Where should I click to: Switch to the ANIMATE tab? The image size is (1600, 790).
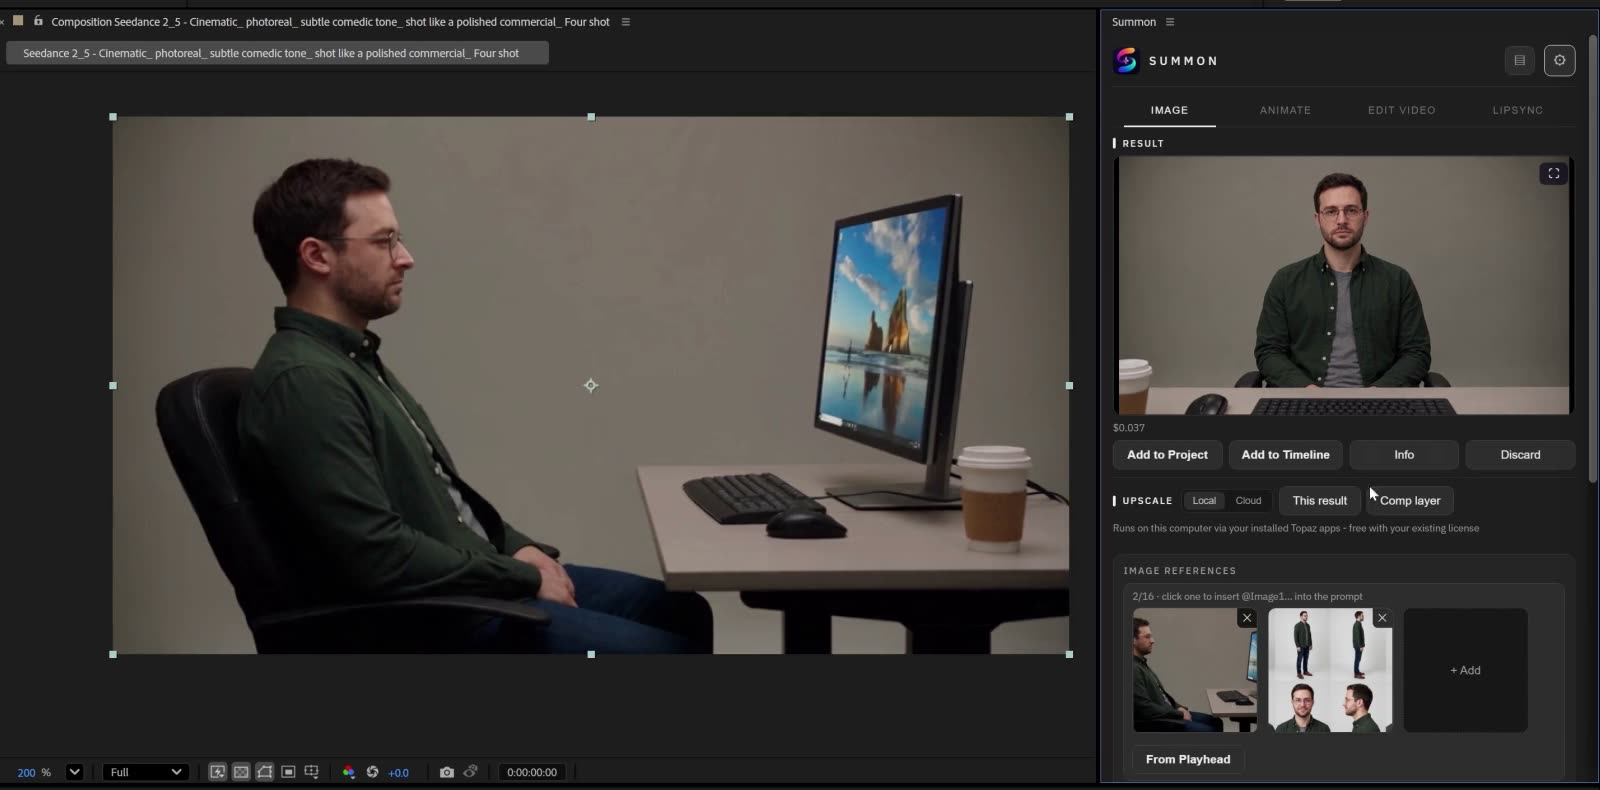click(x=1285, y=110)
